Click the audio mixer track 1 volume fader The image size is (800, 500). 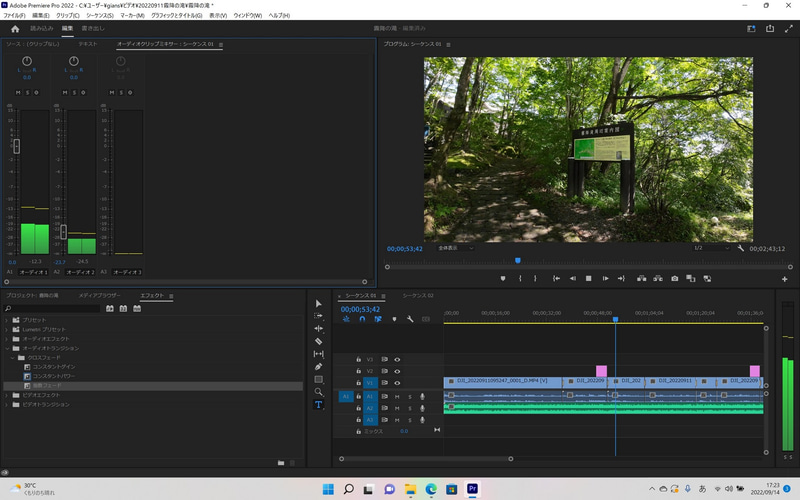17,146
